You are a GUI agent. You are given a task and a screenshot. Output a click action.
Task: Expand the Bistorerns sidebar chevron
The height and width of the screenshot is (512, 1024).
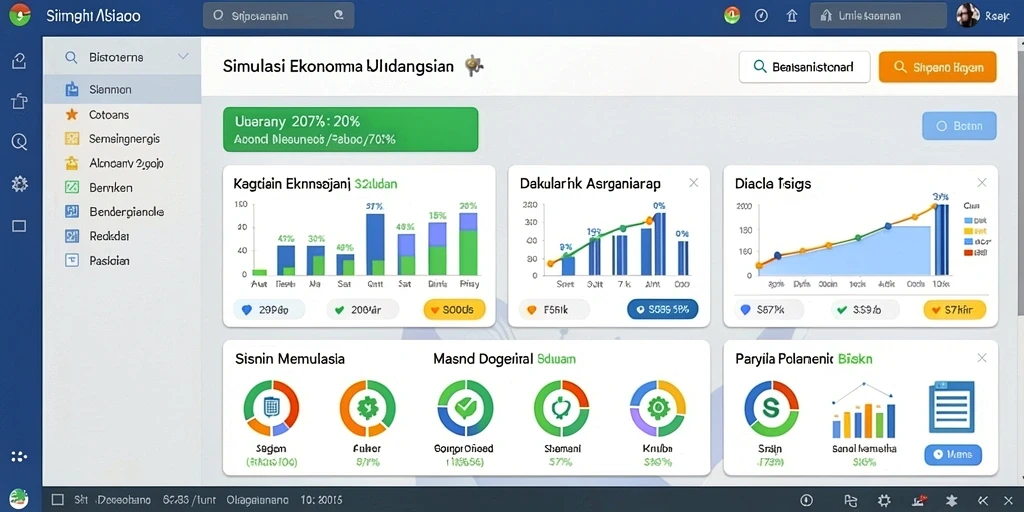(x=184, y=57)
